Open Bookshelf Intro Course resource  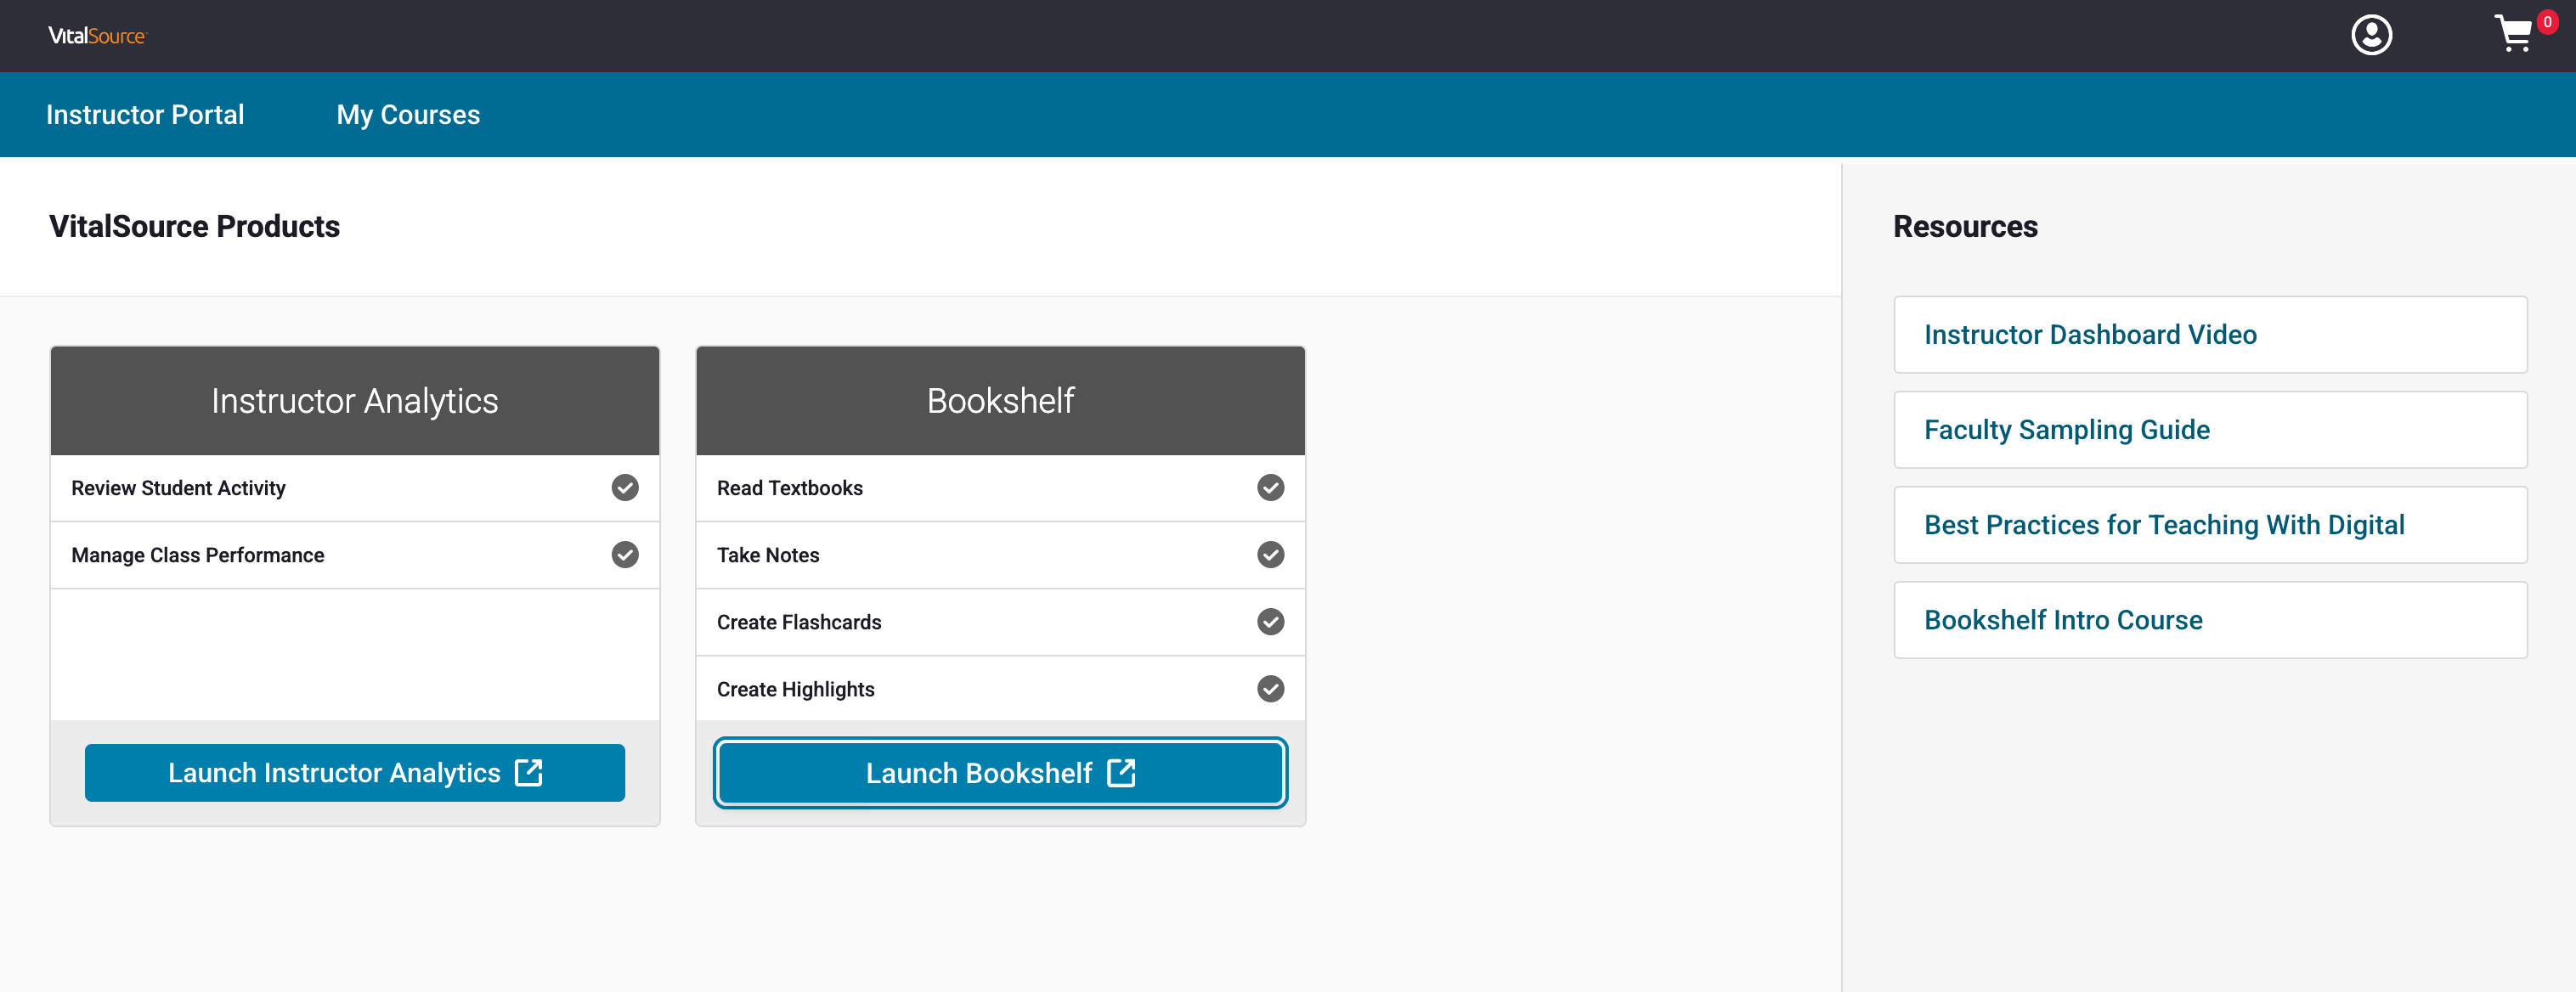pos(2210,620)
